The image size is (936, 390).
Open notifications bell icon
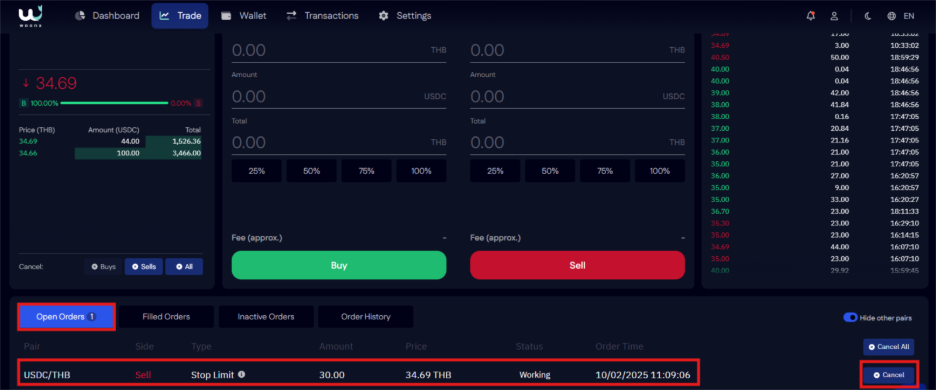pos(810,16)
